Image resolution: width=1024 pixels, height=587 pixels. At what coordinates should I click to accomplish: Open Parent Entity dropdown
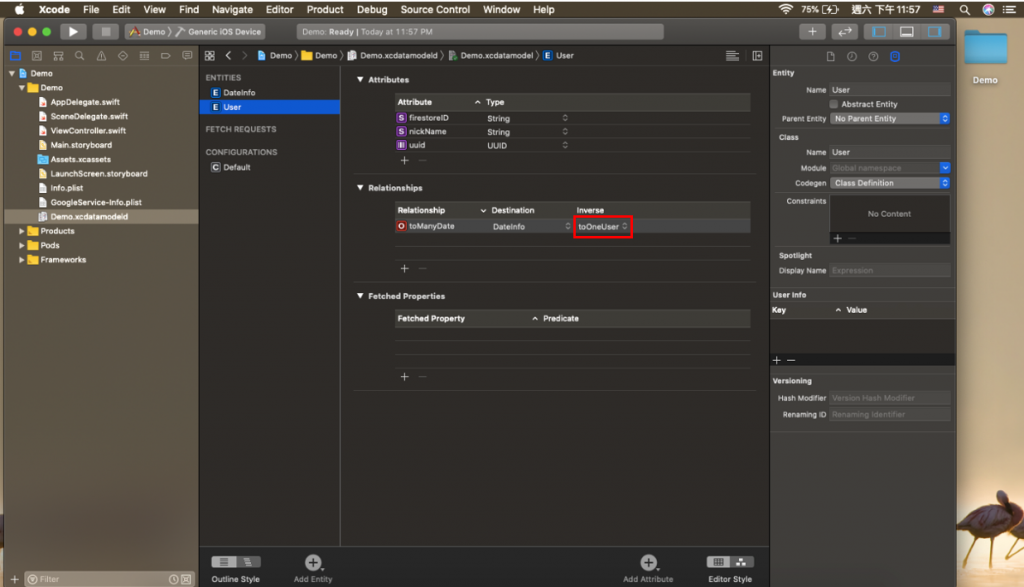click(x=889, y=118)
